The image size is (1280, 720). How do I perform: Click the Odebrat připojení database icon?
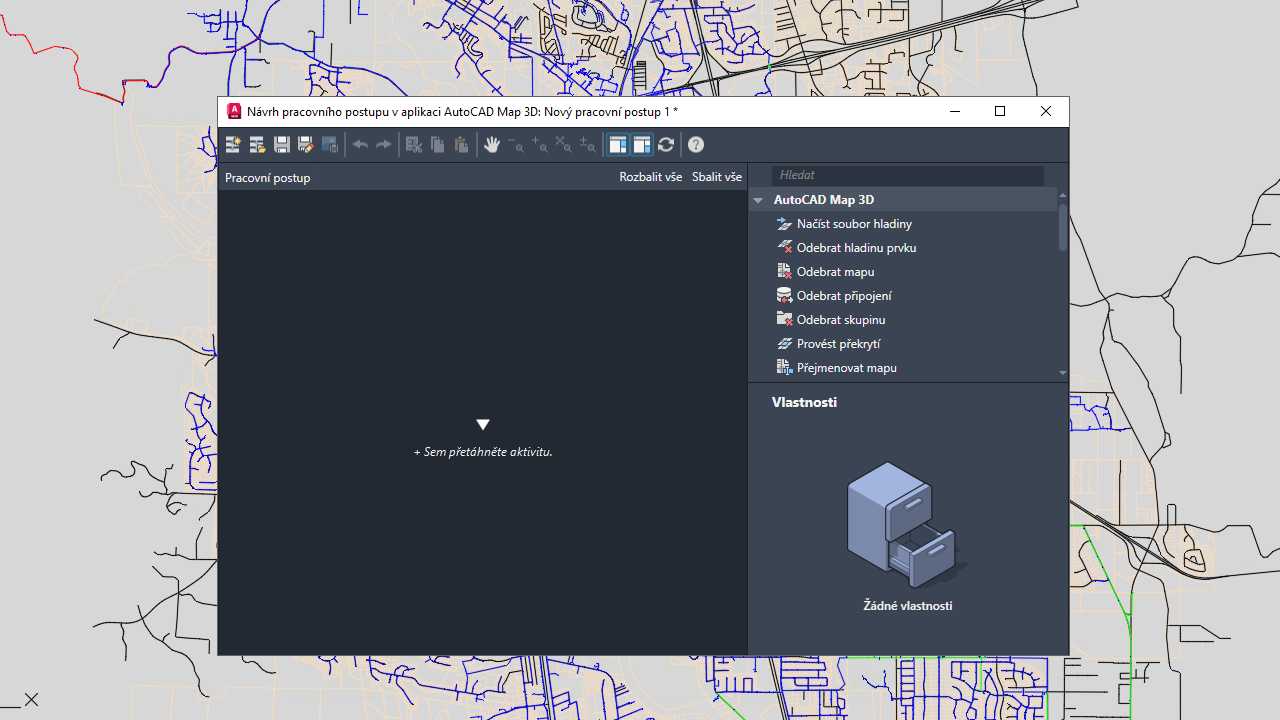tap(784, 296)
